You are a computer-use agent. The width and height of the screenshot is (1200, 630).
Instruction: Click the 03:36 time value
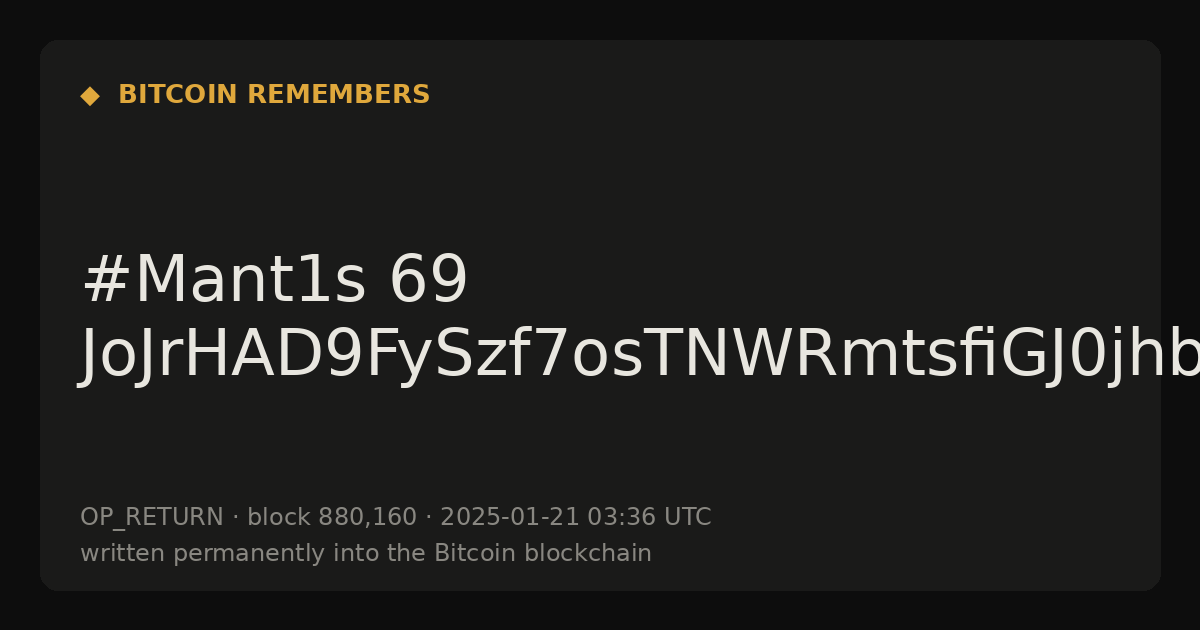[622, 518]
